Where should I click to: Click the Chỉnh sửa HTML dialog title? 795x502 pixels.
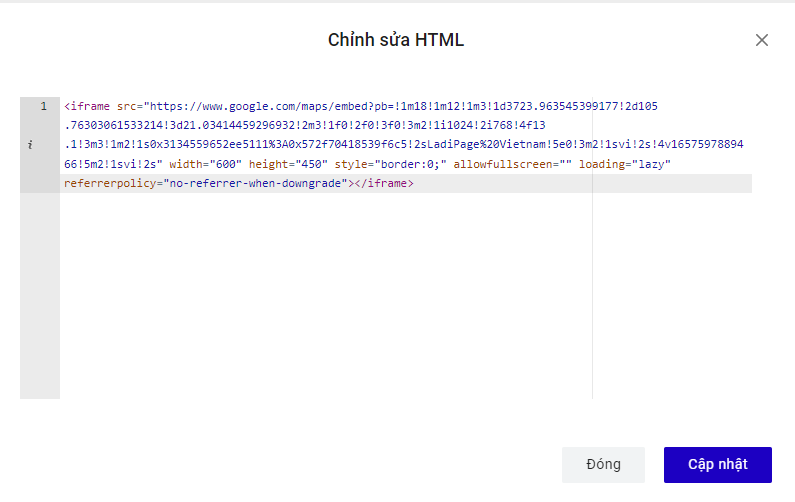[x=396, y=40]
